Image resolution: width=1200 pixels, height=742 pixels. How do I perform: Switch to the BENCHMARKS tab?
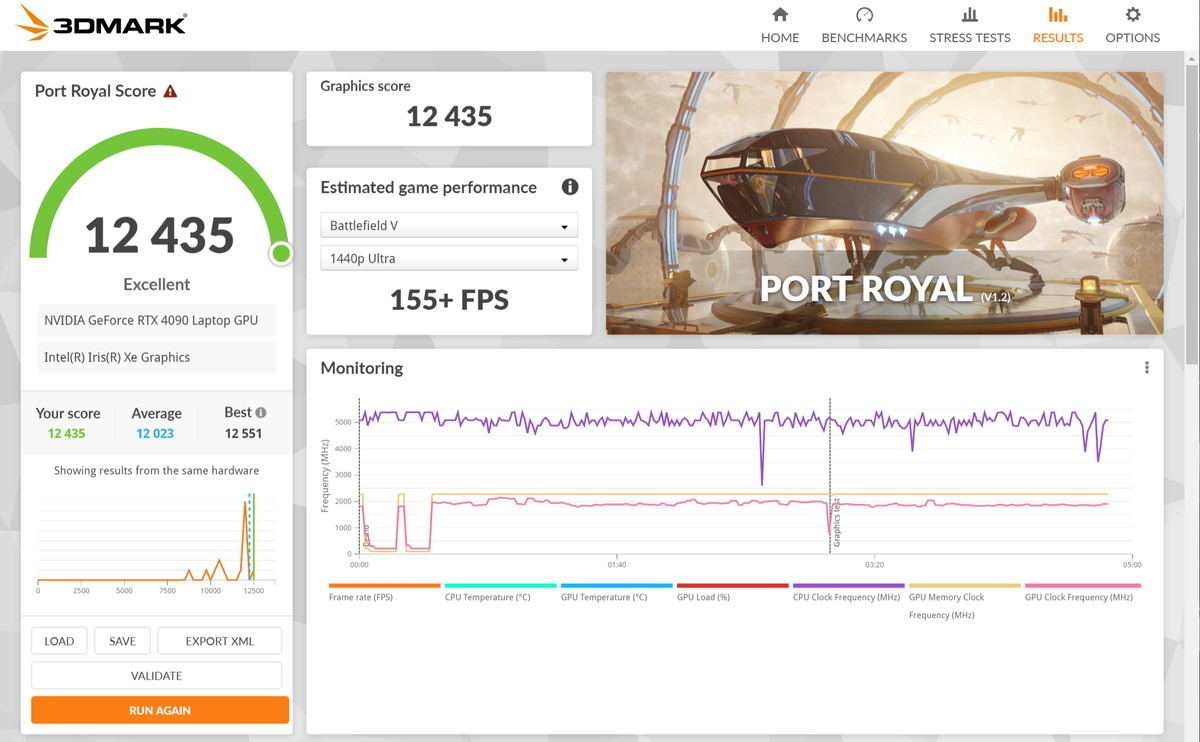864,38
